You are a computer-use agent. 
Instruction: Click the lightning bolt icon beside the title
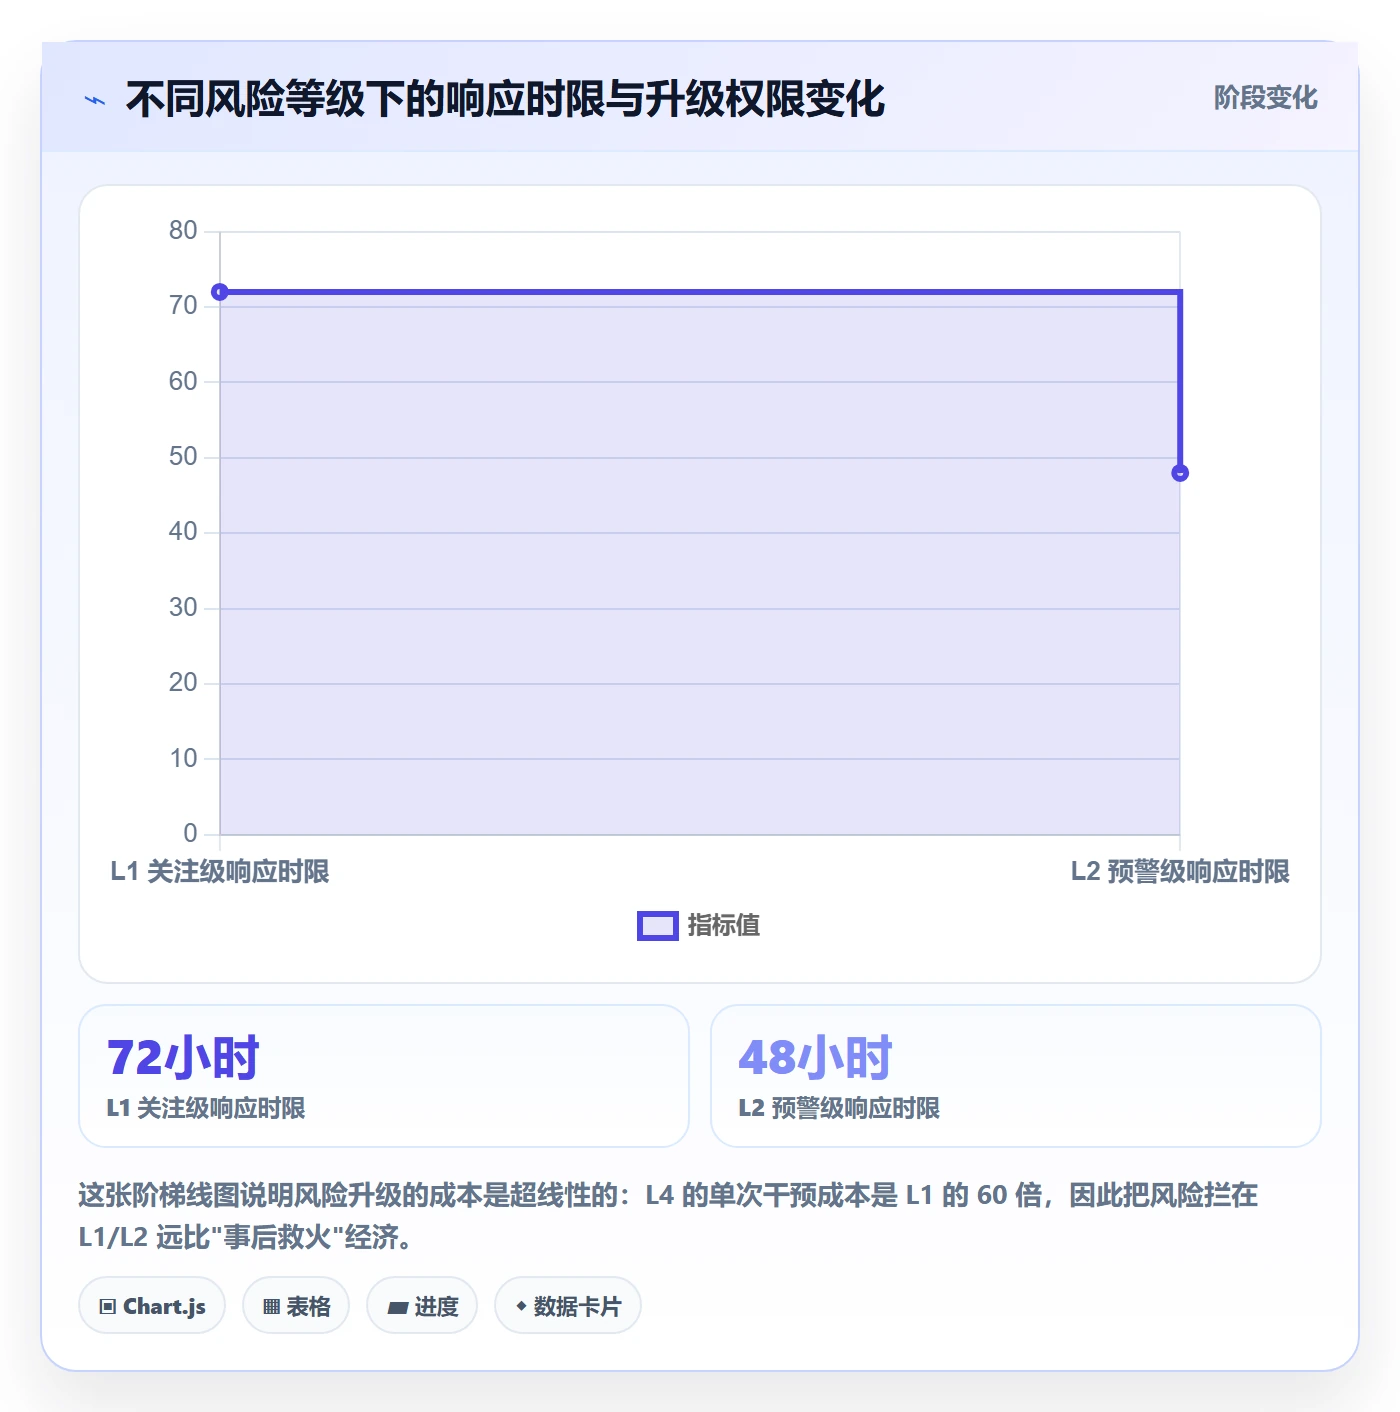pyautogui.click(x=95, y=100)
